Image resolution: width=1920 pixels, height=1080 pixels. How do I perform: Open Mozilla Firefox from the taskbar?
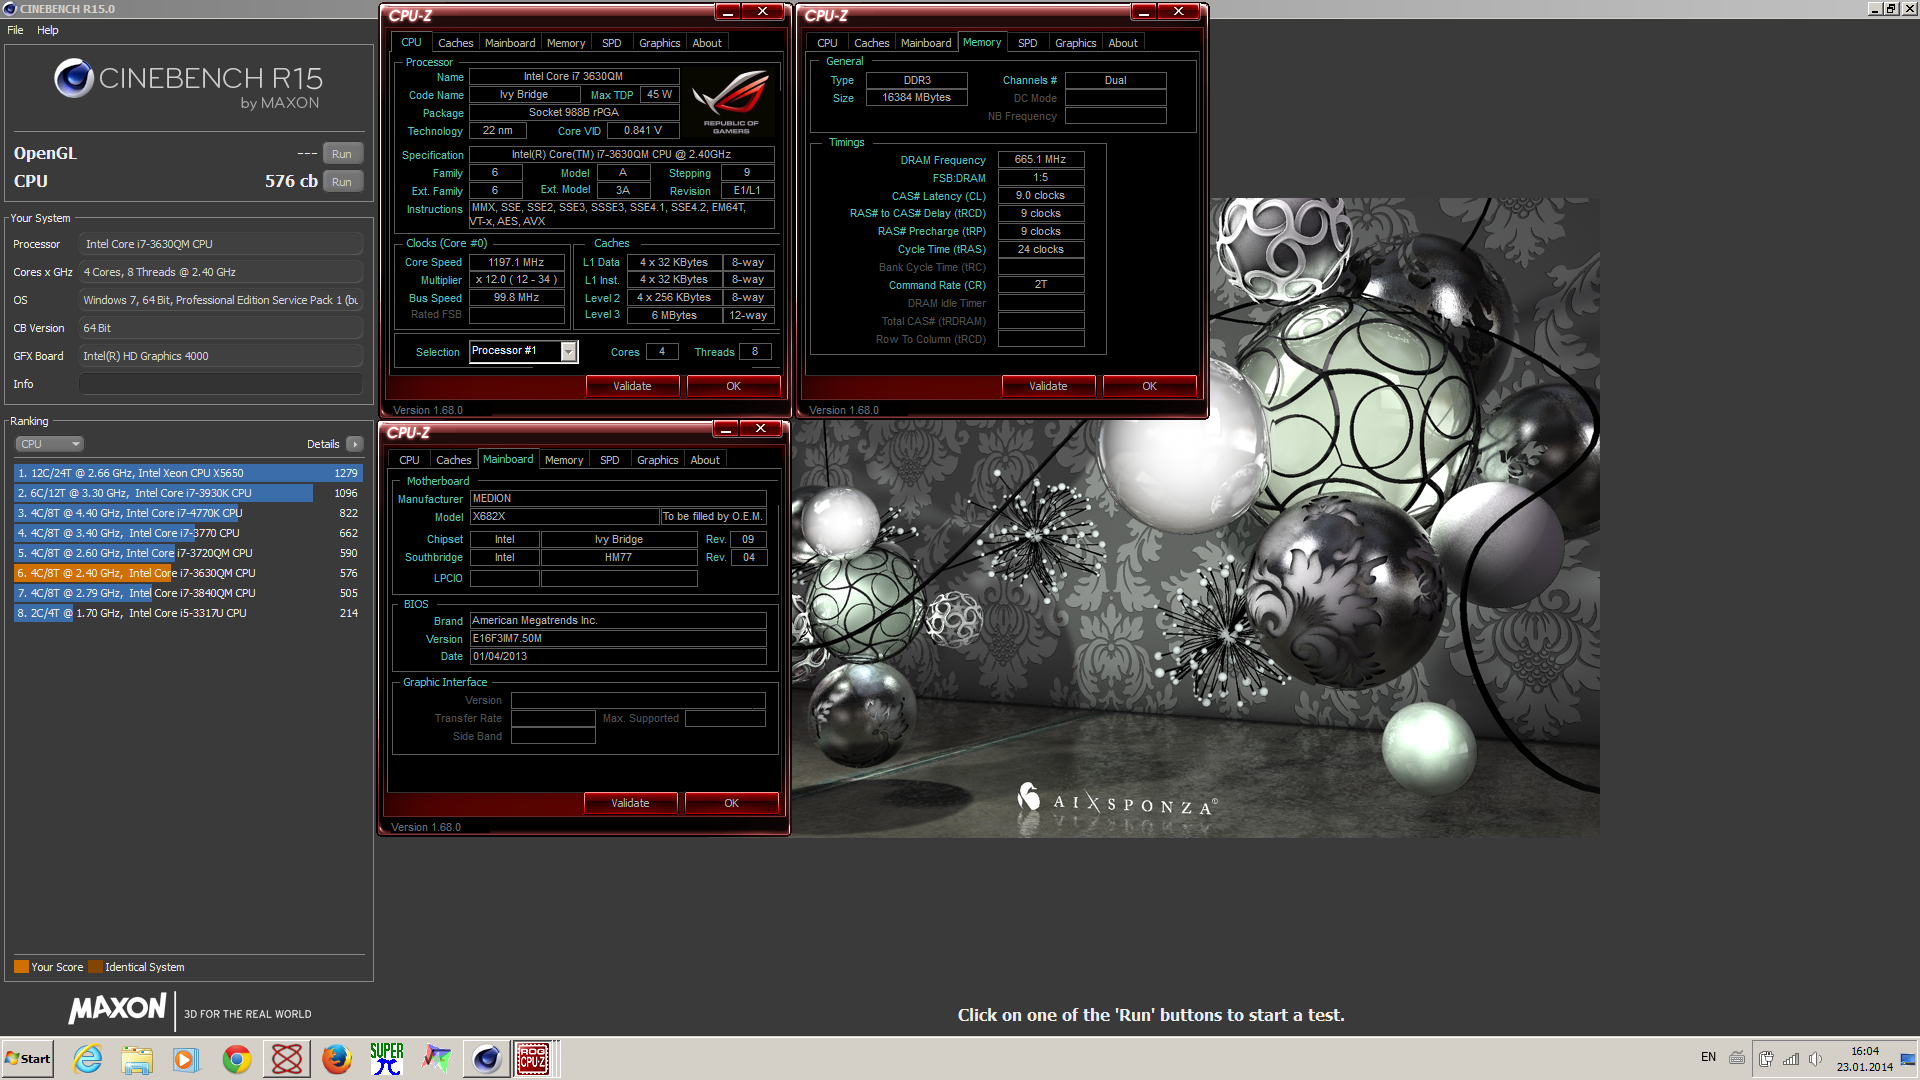(337, 1059)
